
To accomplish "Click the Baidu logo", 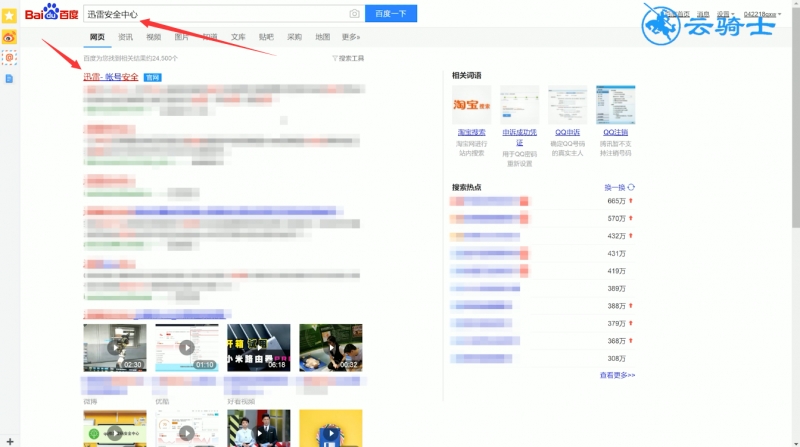I will pyautogui.click(x=51, y=13).
